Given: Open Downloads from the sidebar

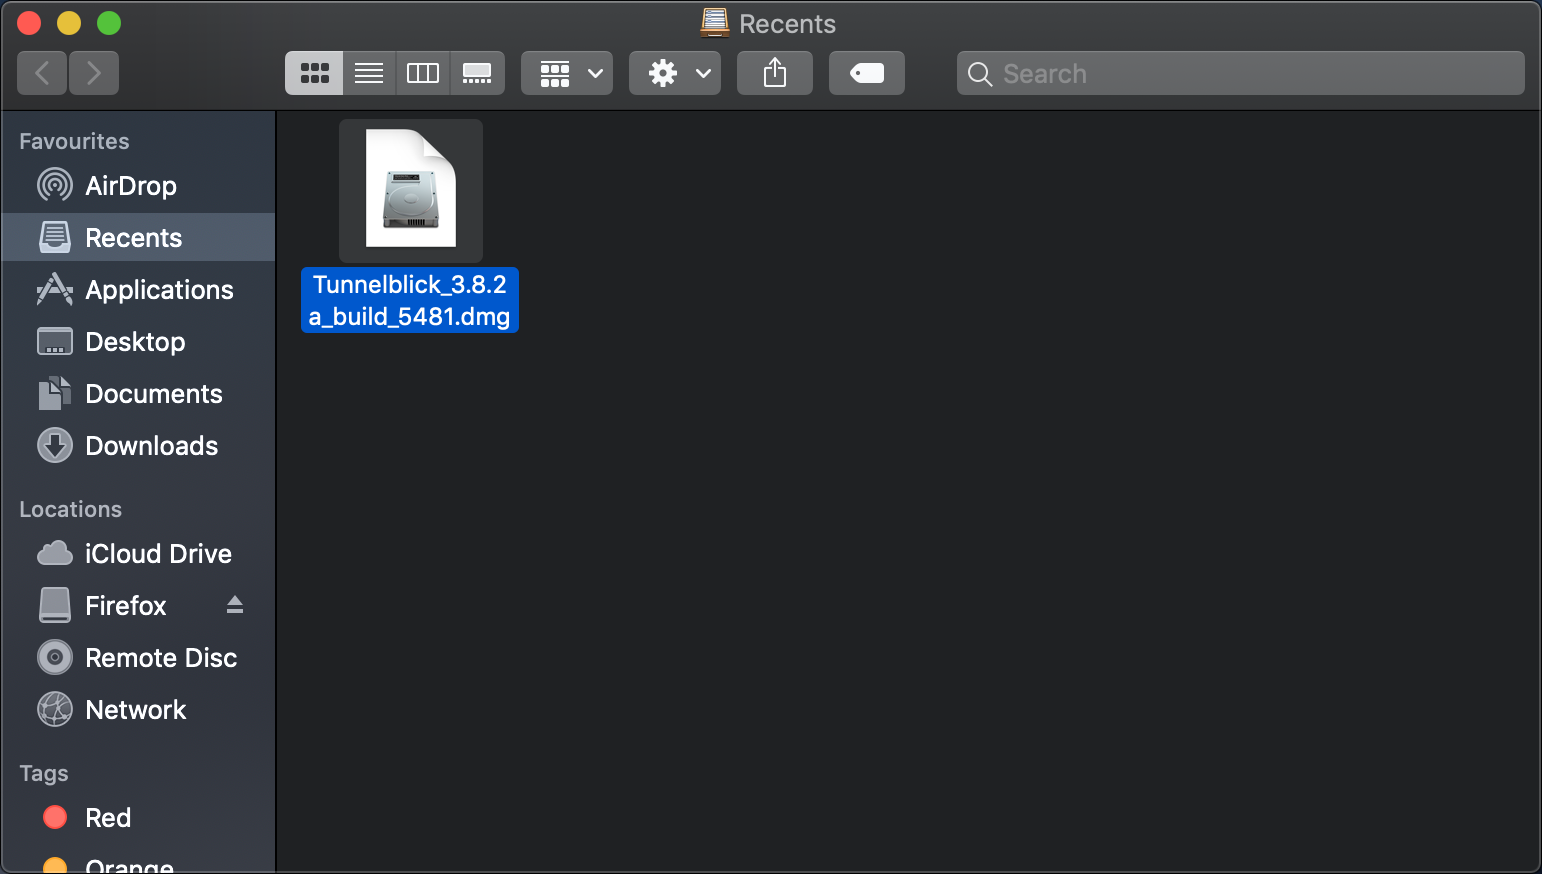Looking at the screenshot, I should pos(138,446).
